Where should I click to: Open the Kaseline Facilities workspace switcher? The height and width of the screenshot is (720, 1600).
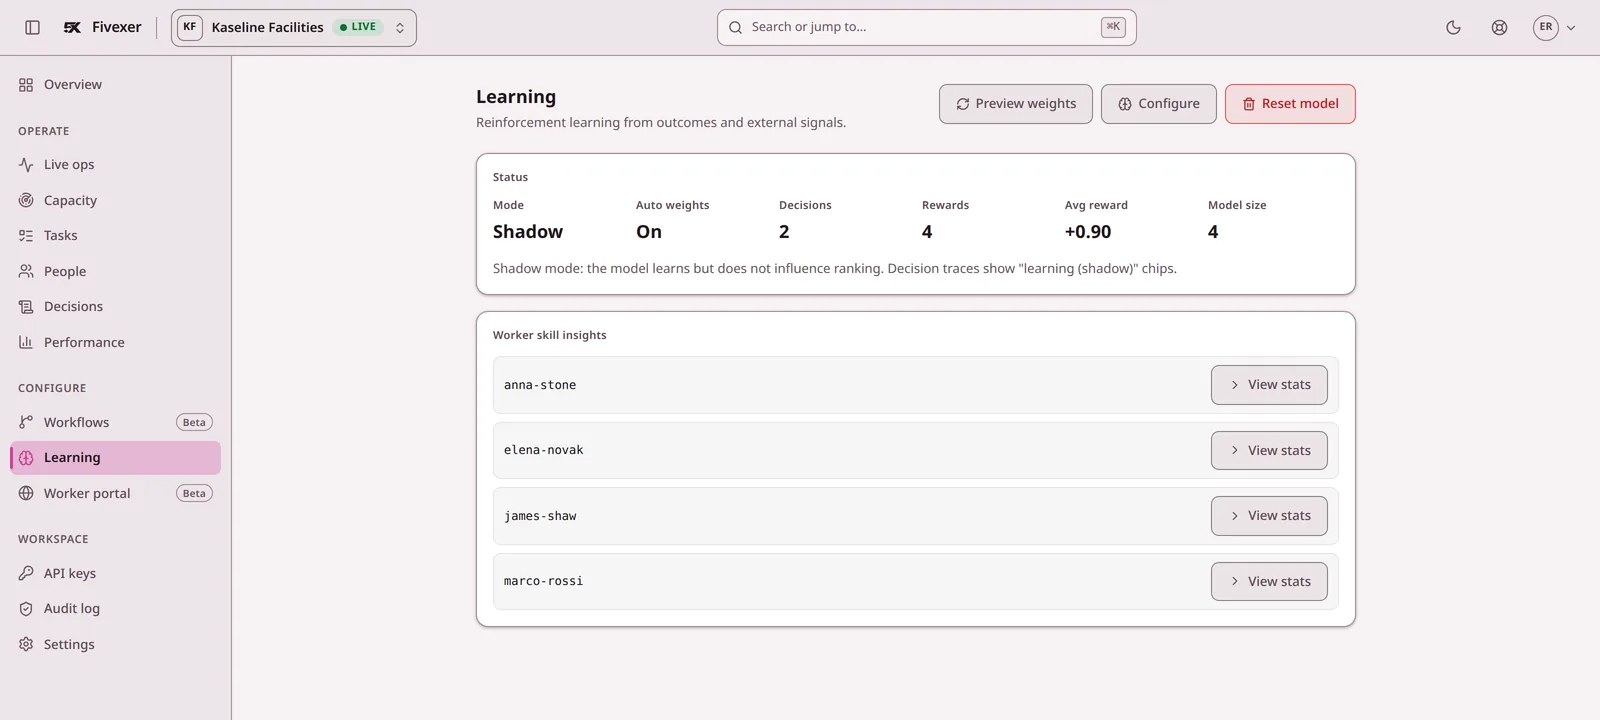[x=294, y=28]
